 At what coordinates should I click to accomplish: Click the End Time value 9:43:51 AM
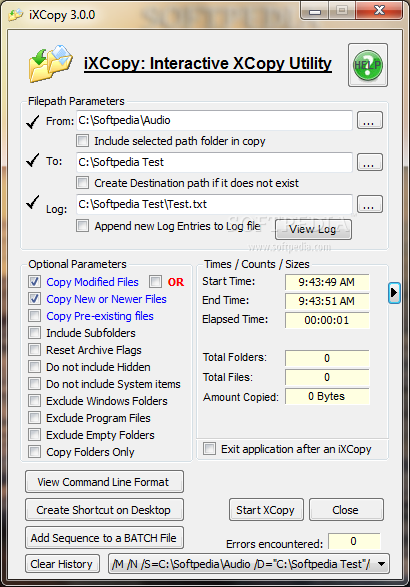pyautogui.click(x=327, y=301)
